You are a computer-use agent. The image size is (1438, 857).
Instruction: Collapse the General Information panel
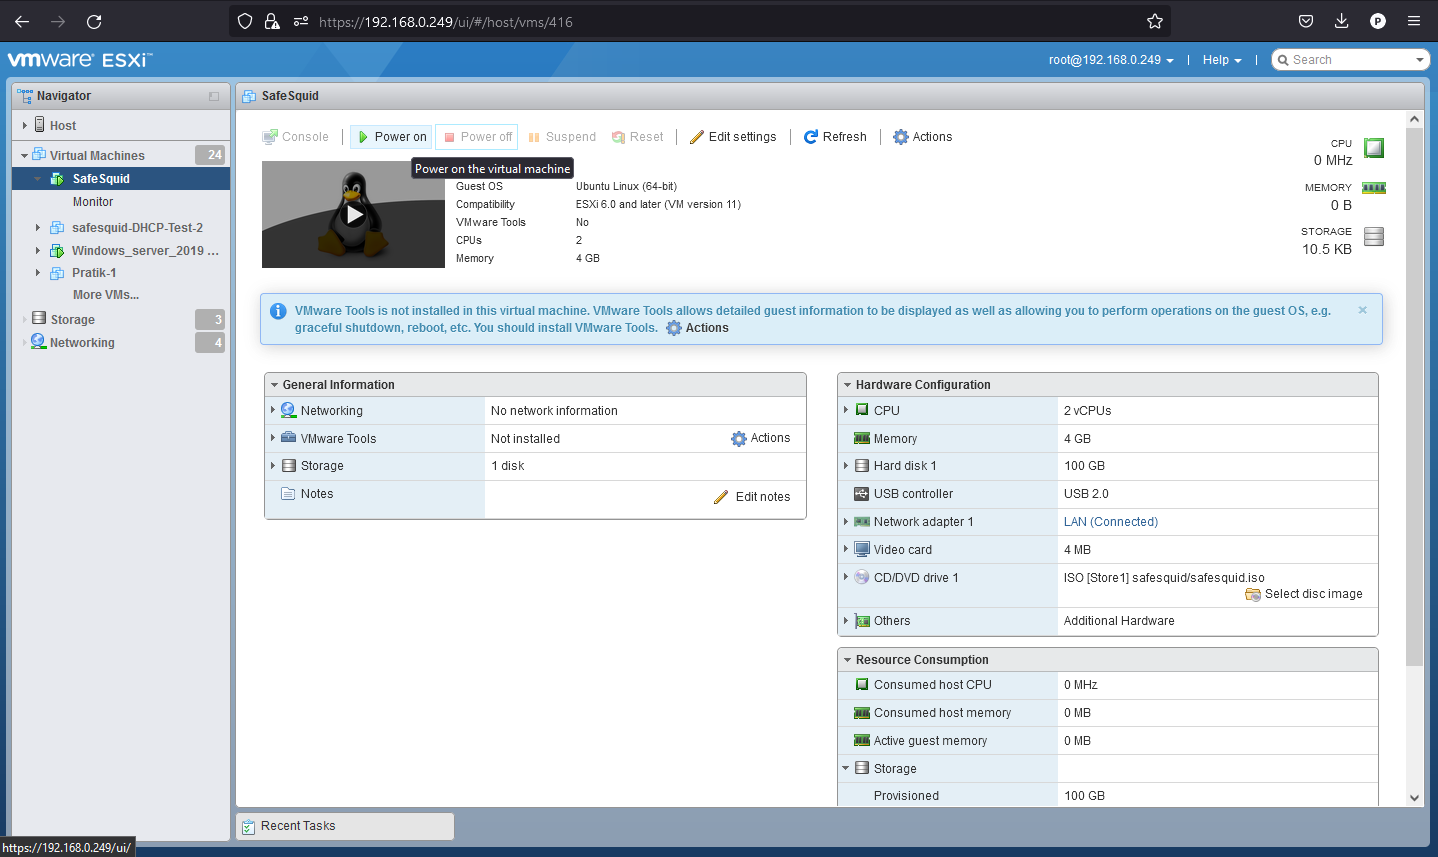(x=274, y=385)
